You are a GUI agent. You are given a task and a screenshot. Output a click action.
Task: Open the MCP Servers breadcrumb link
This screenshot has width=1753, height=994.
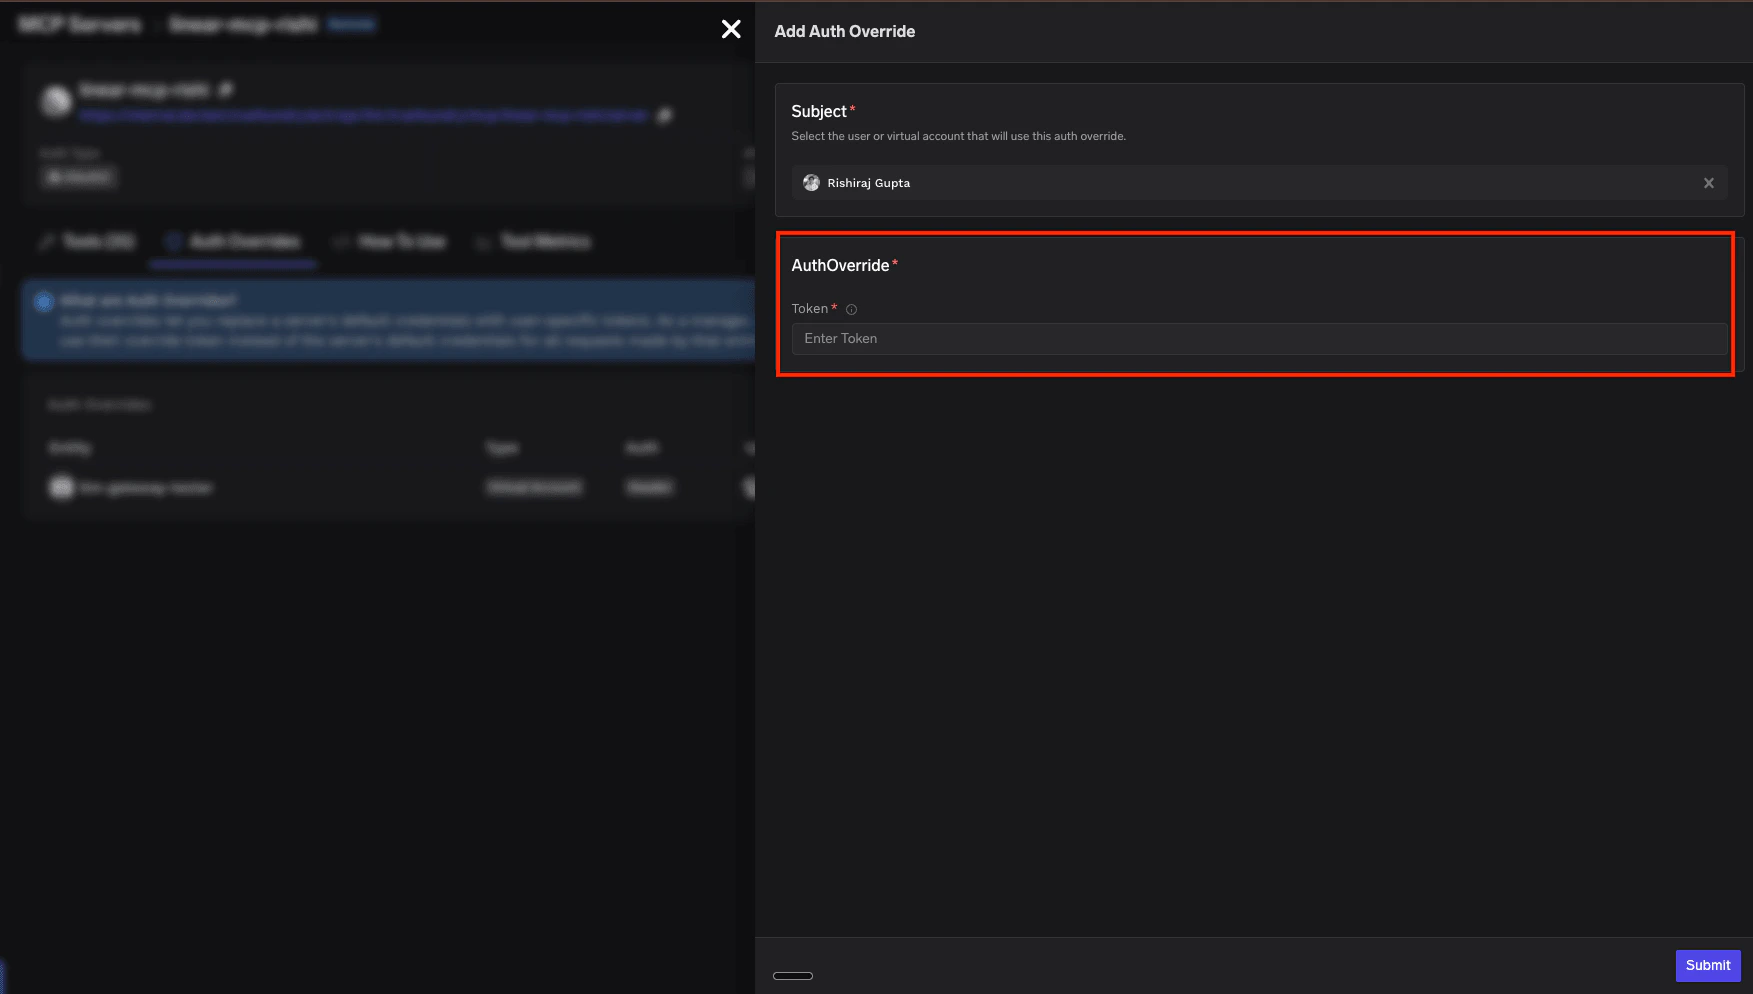click(78, 24)
